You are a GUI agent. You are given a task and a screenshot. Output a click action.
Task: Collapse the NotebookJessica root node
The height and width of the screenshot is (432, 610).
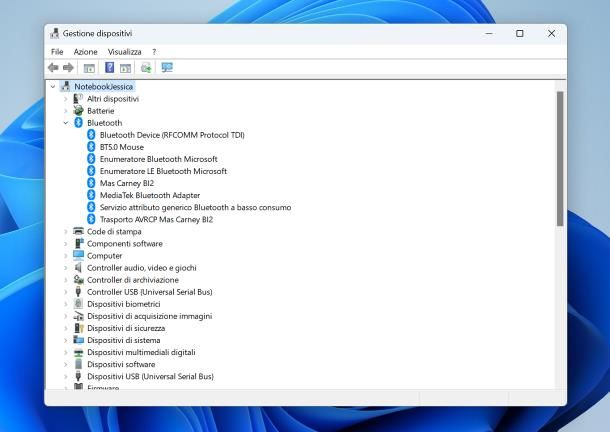tap(53, 86)
